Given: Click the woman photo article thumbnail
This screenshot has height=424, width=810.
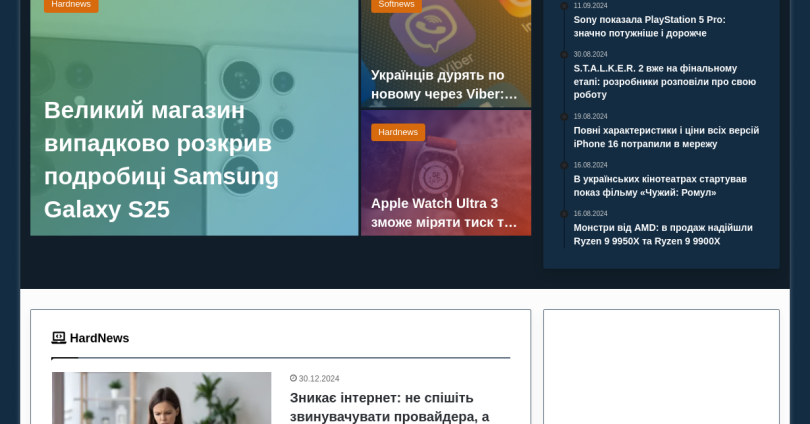Looking at the screenshot, I should [161, 398].
